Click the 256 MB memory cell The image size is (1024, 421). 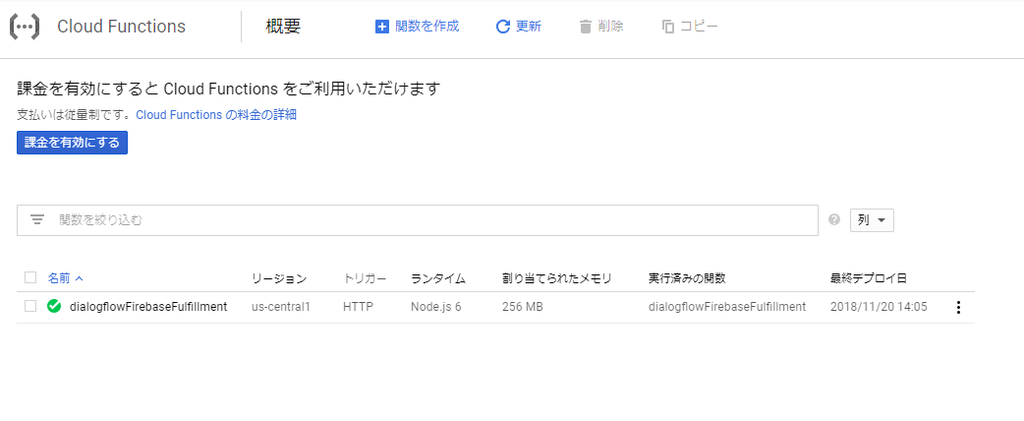pyautogui.click(x=522, y=307)
